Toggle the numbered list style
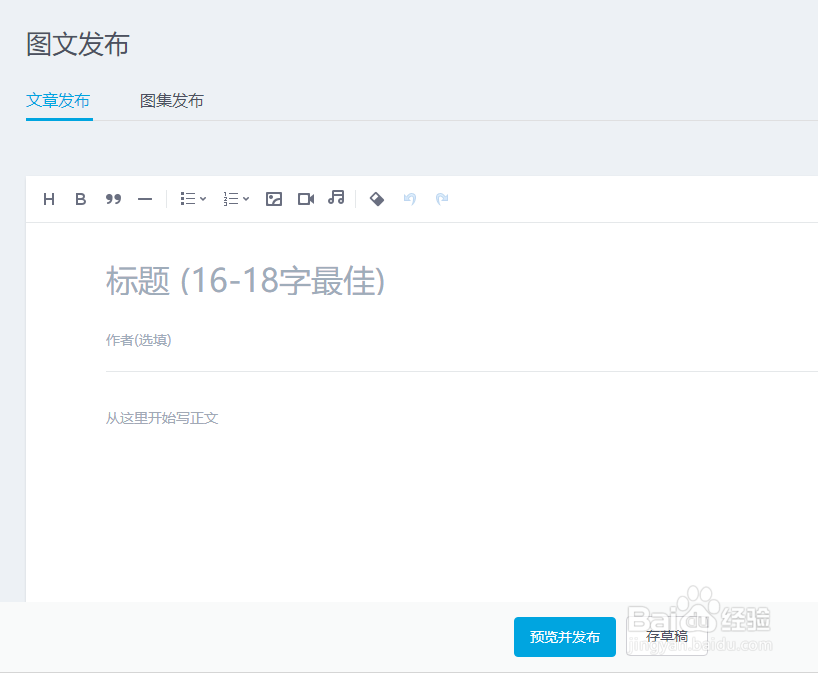This screenshot has height=673, width=818. pos(229,198)
